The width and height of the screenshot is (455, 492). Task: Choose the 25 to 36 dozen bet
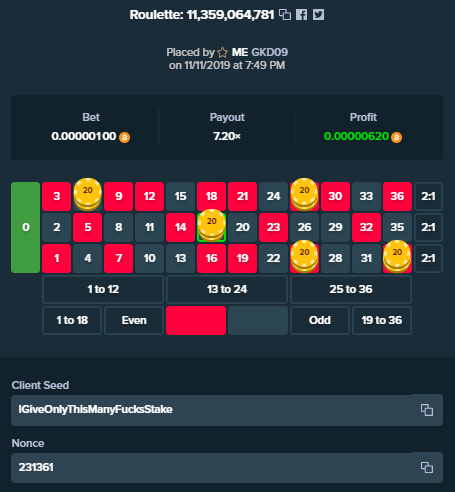click(351, 289)
